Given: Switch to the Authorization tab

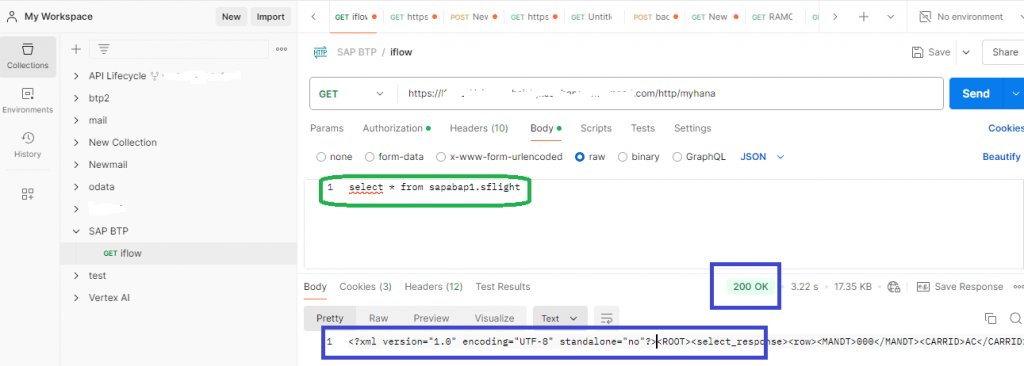Looking at the screenshot, I should click(x=396, y=128).
